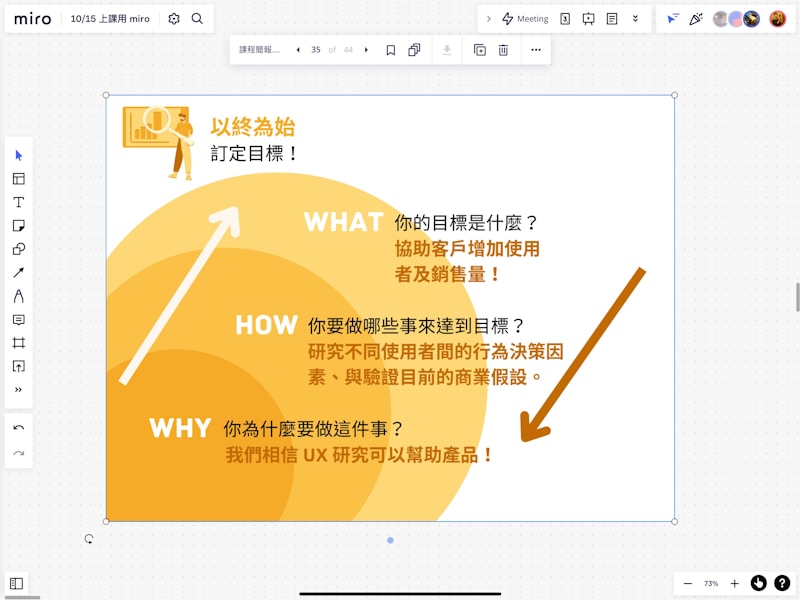Open the Templates tool
The width and height of the screenshot is (800, 600).
coord(18,179)
